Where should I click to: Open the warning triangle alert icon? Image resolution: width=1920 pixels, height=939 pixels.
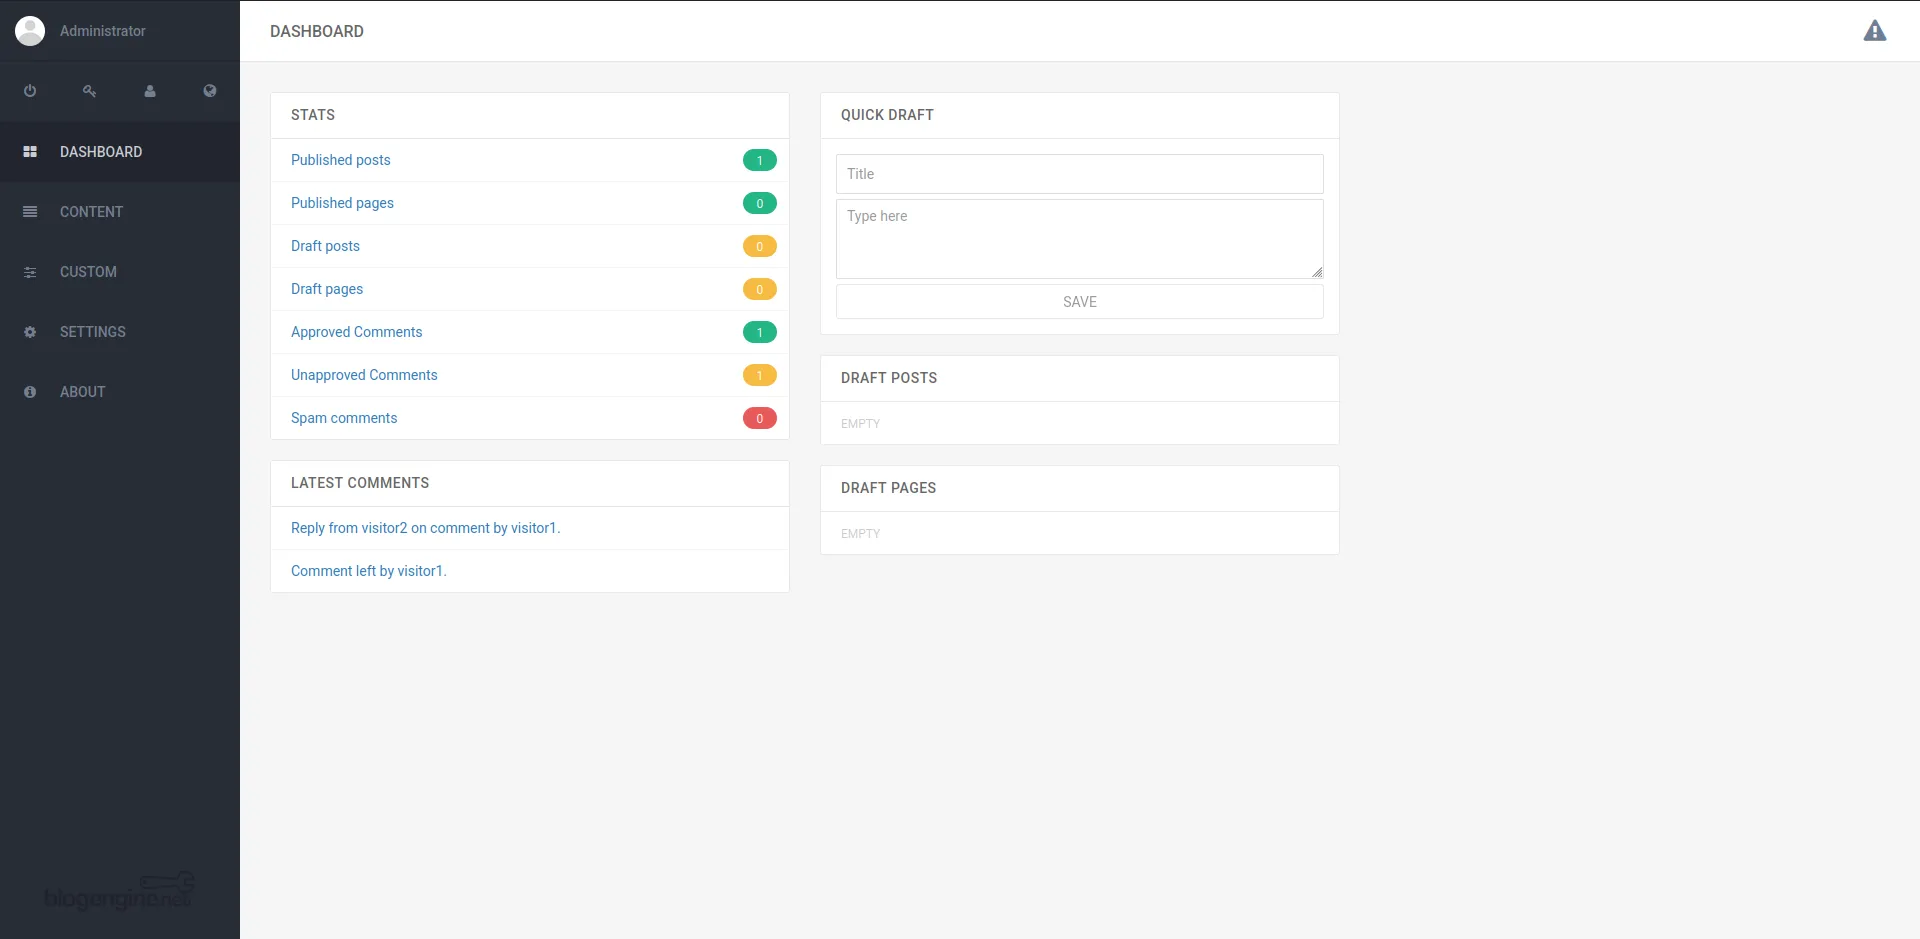tap(1874, 31)
